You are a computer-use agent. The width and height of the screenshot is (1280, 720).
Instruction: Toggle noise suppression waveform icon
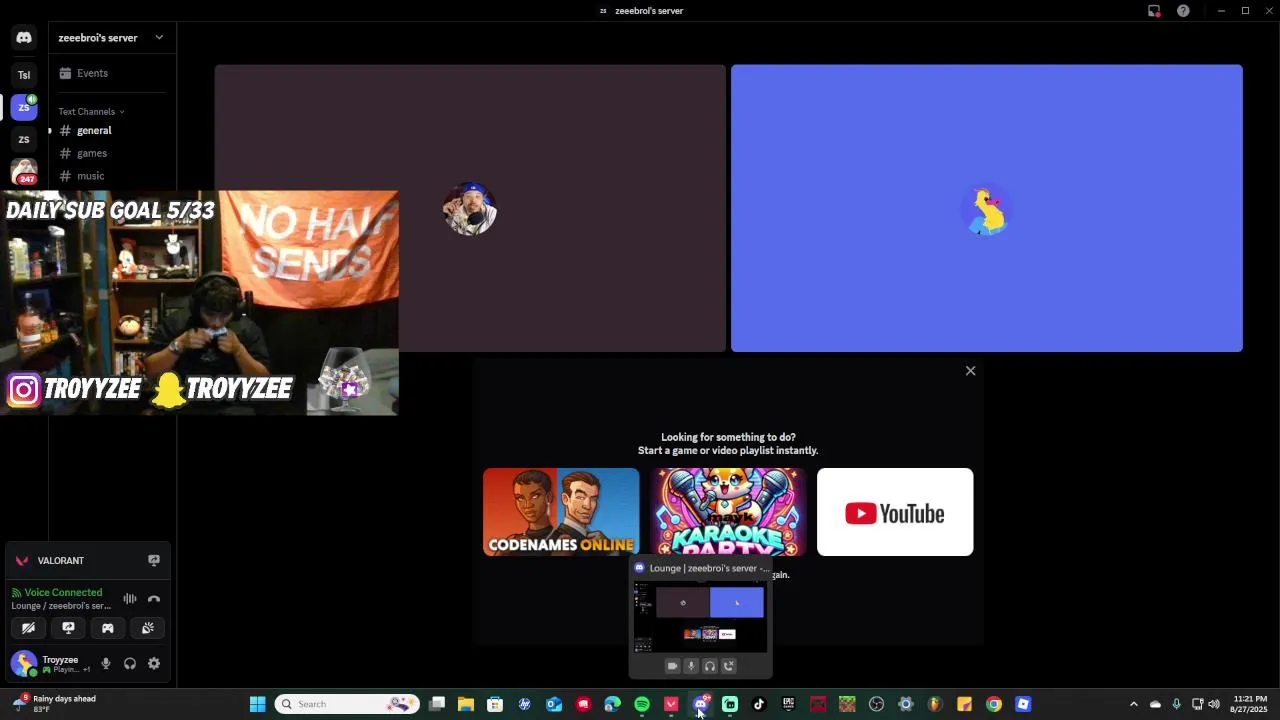(x=130, y=599)
